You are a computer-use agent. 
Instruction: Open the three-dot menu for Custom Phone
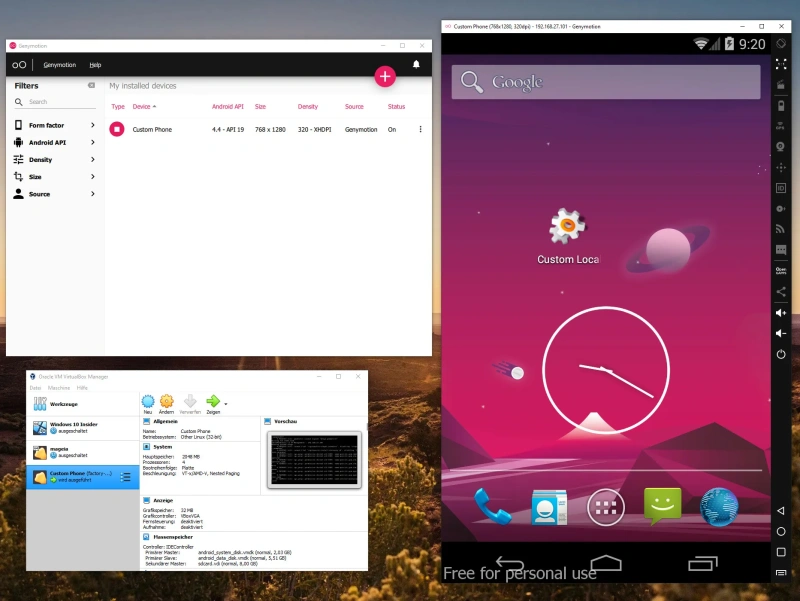[x=420, y=129]
